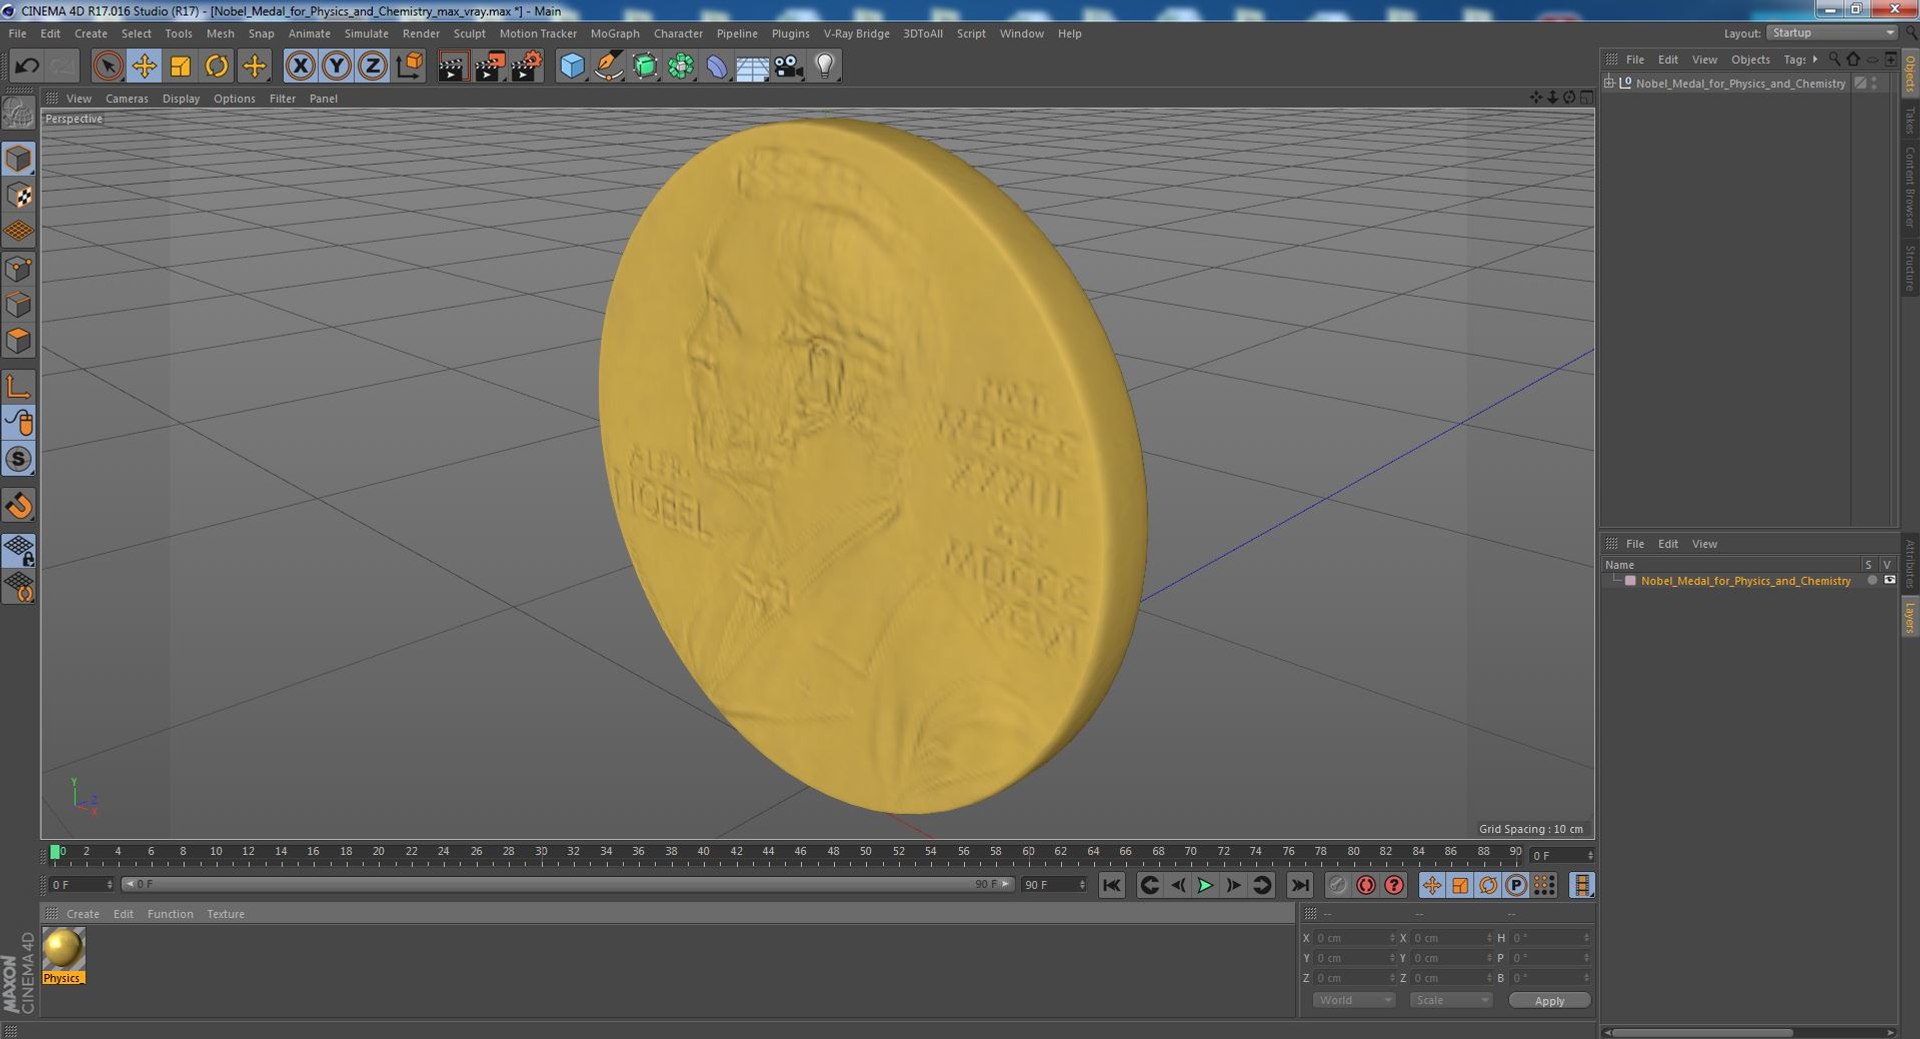Select the Scale tool

[x=180, y=67]
